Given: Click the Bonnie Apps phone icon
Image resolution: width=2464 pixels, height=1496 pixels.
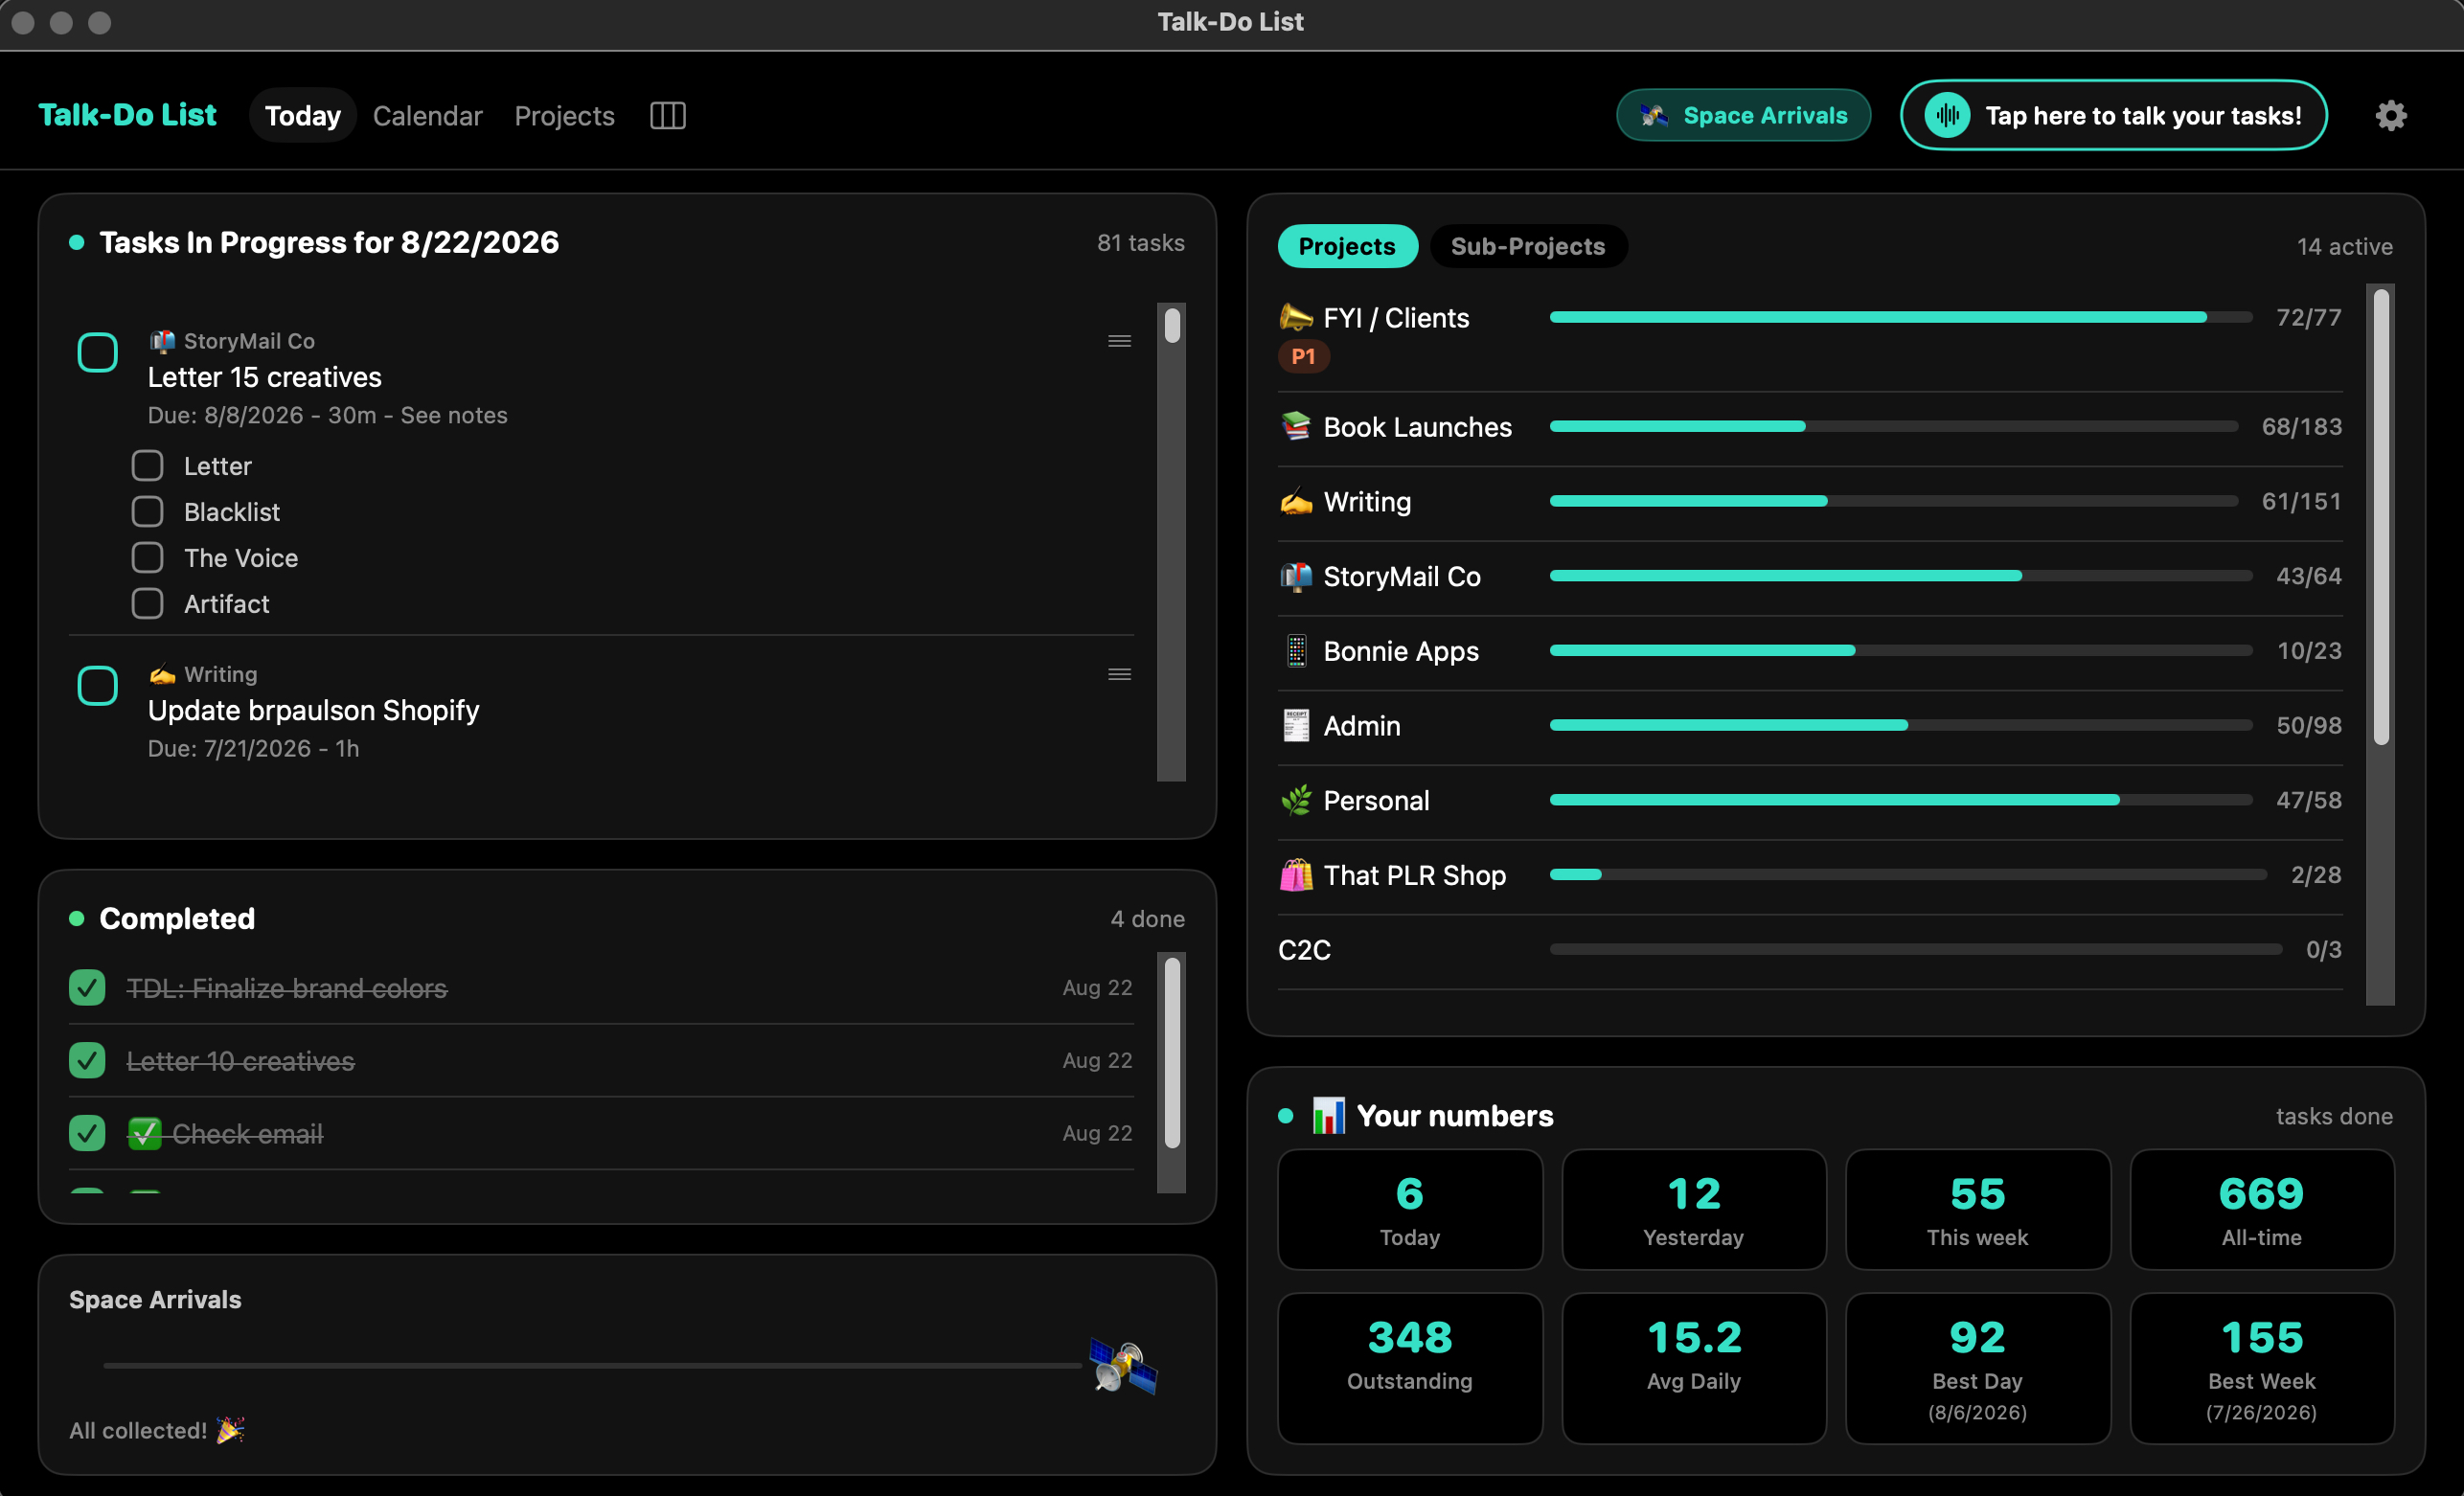Looking at the screenshot, I should (1296, 651).
